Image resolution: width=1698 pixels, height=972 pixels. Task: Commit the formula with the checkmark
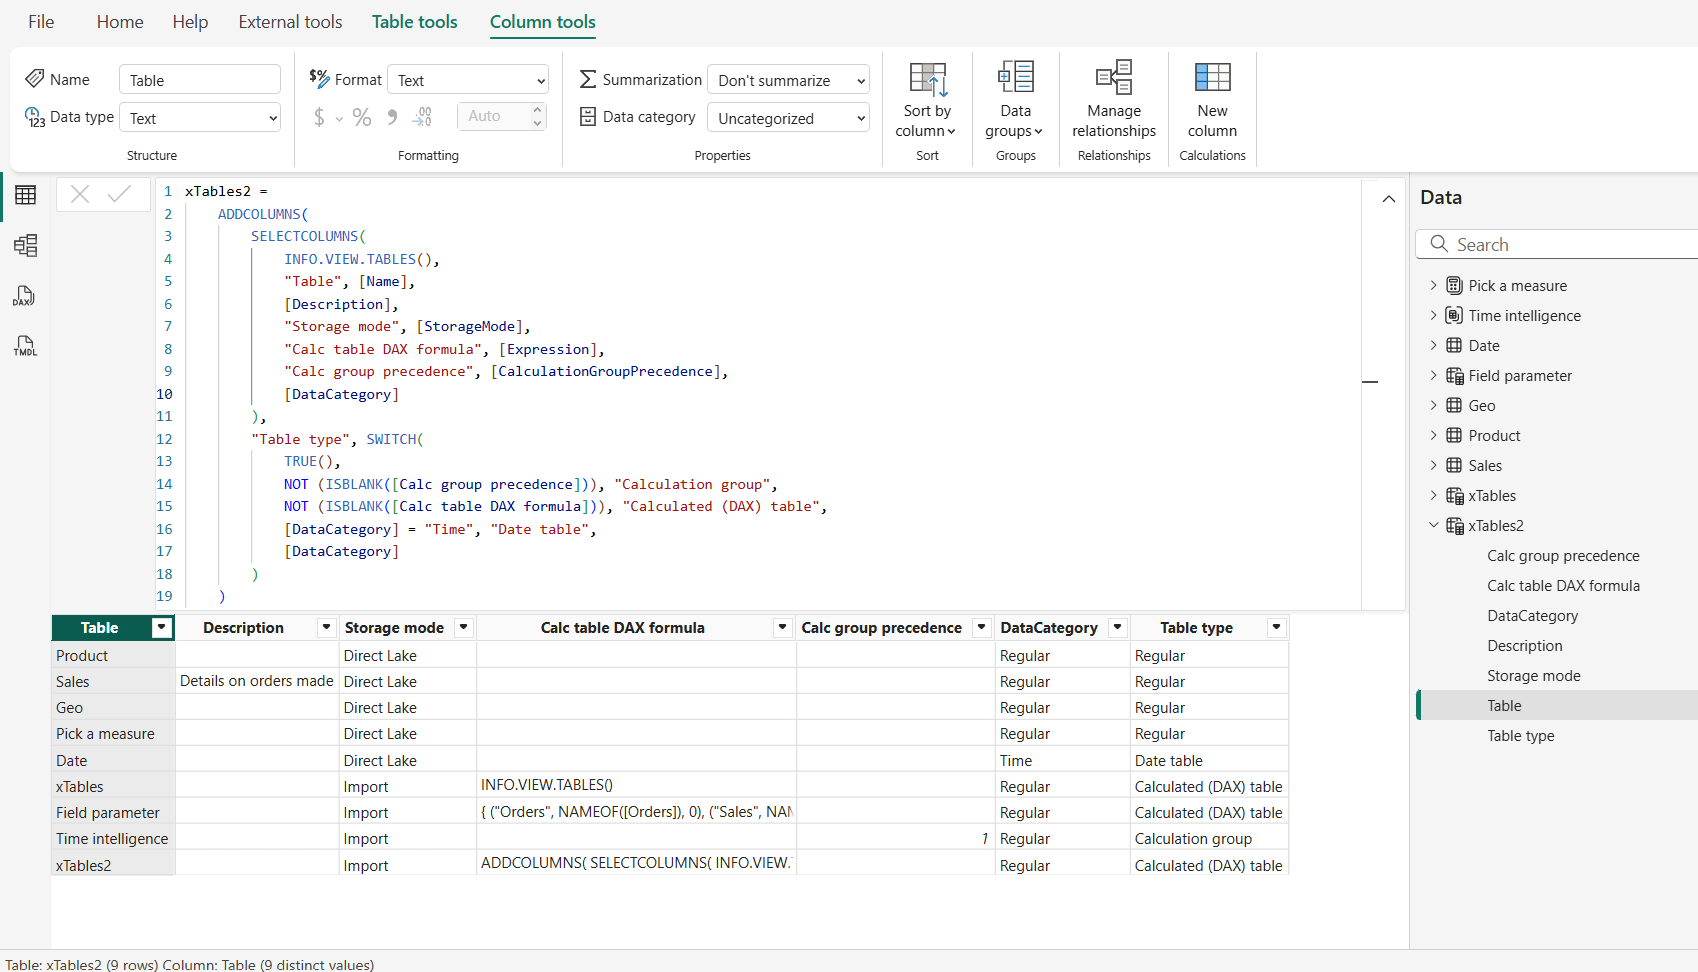119,194
